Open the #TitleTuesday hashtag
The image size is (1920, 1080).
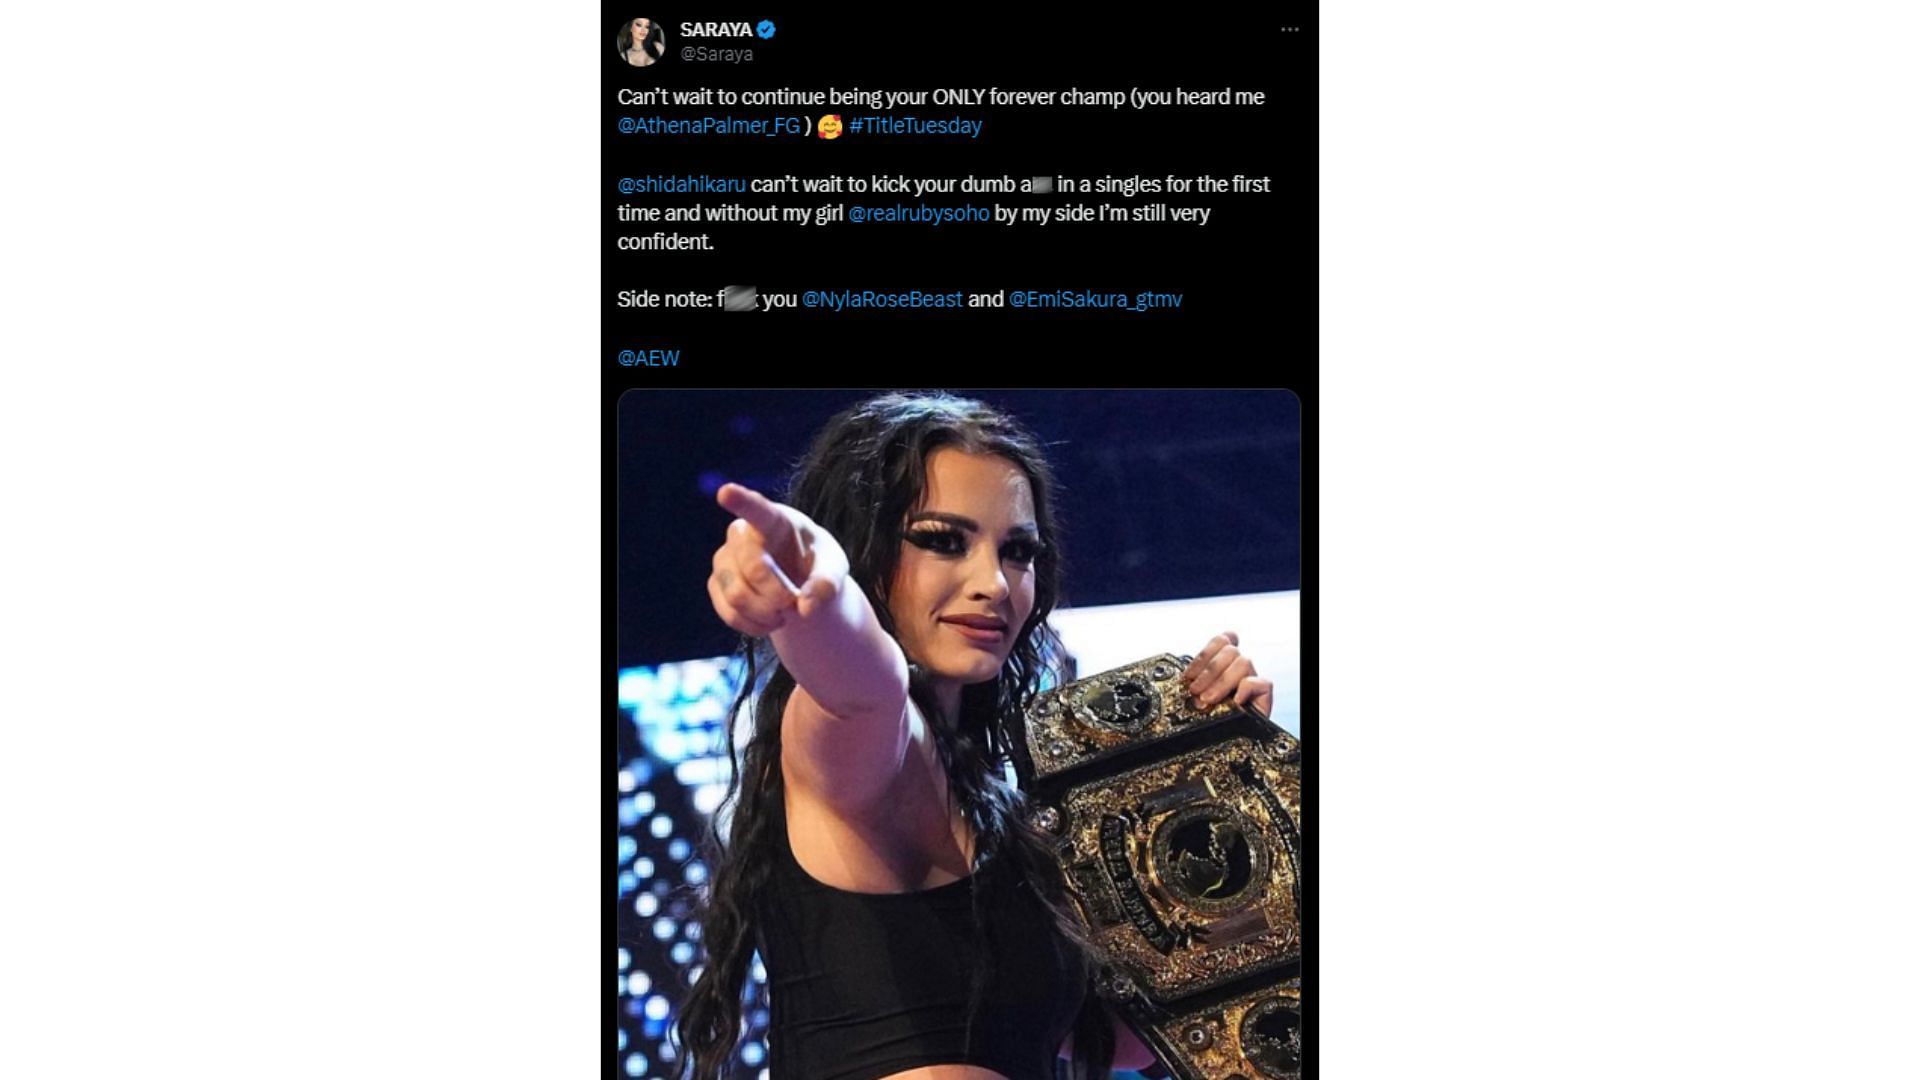915,126
